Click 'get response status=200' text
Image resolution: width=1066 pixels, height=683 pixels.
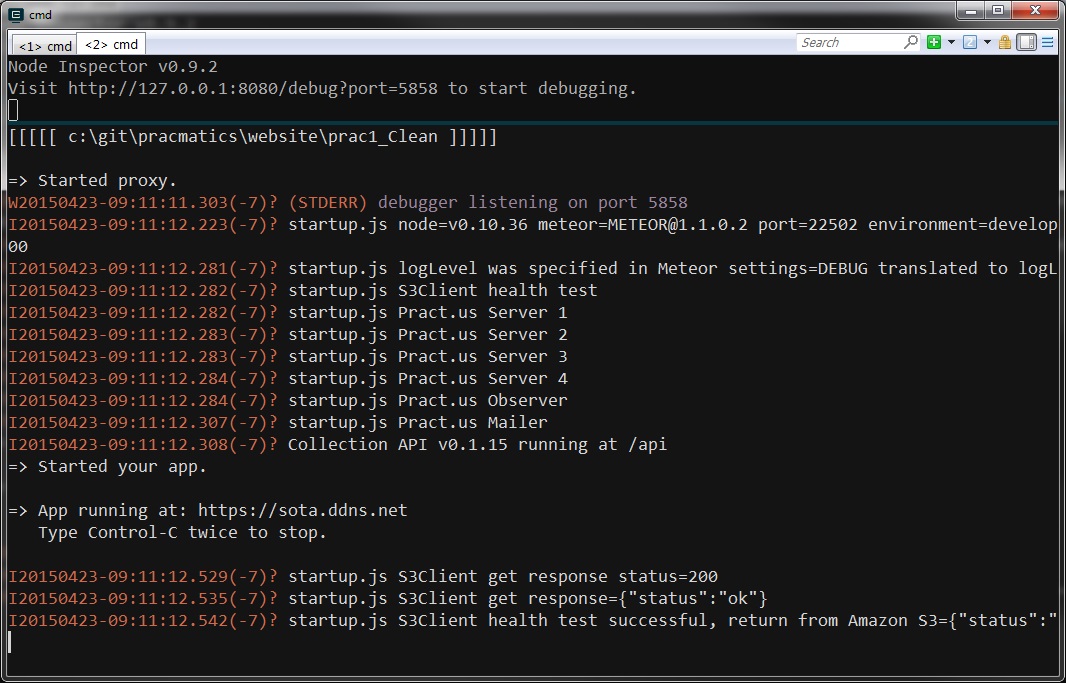[x=602, y=576]
